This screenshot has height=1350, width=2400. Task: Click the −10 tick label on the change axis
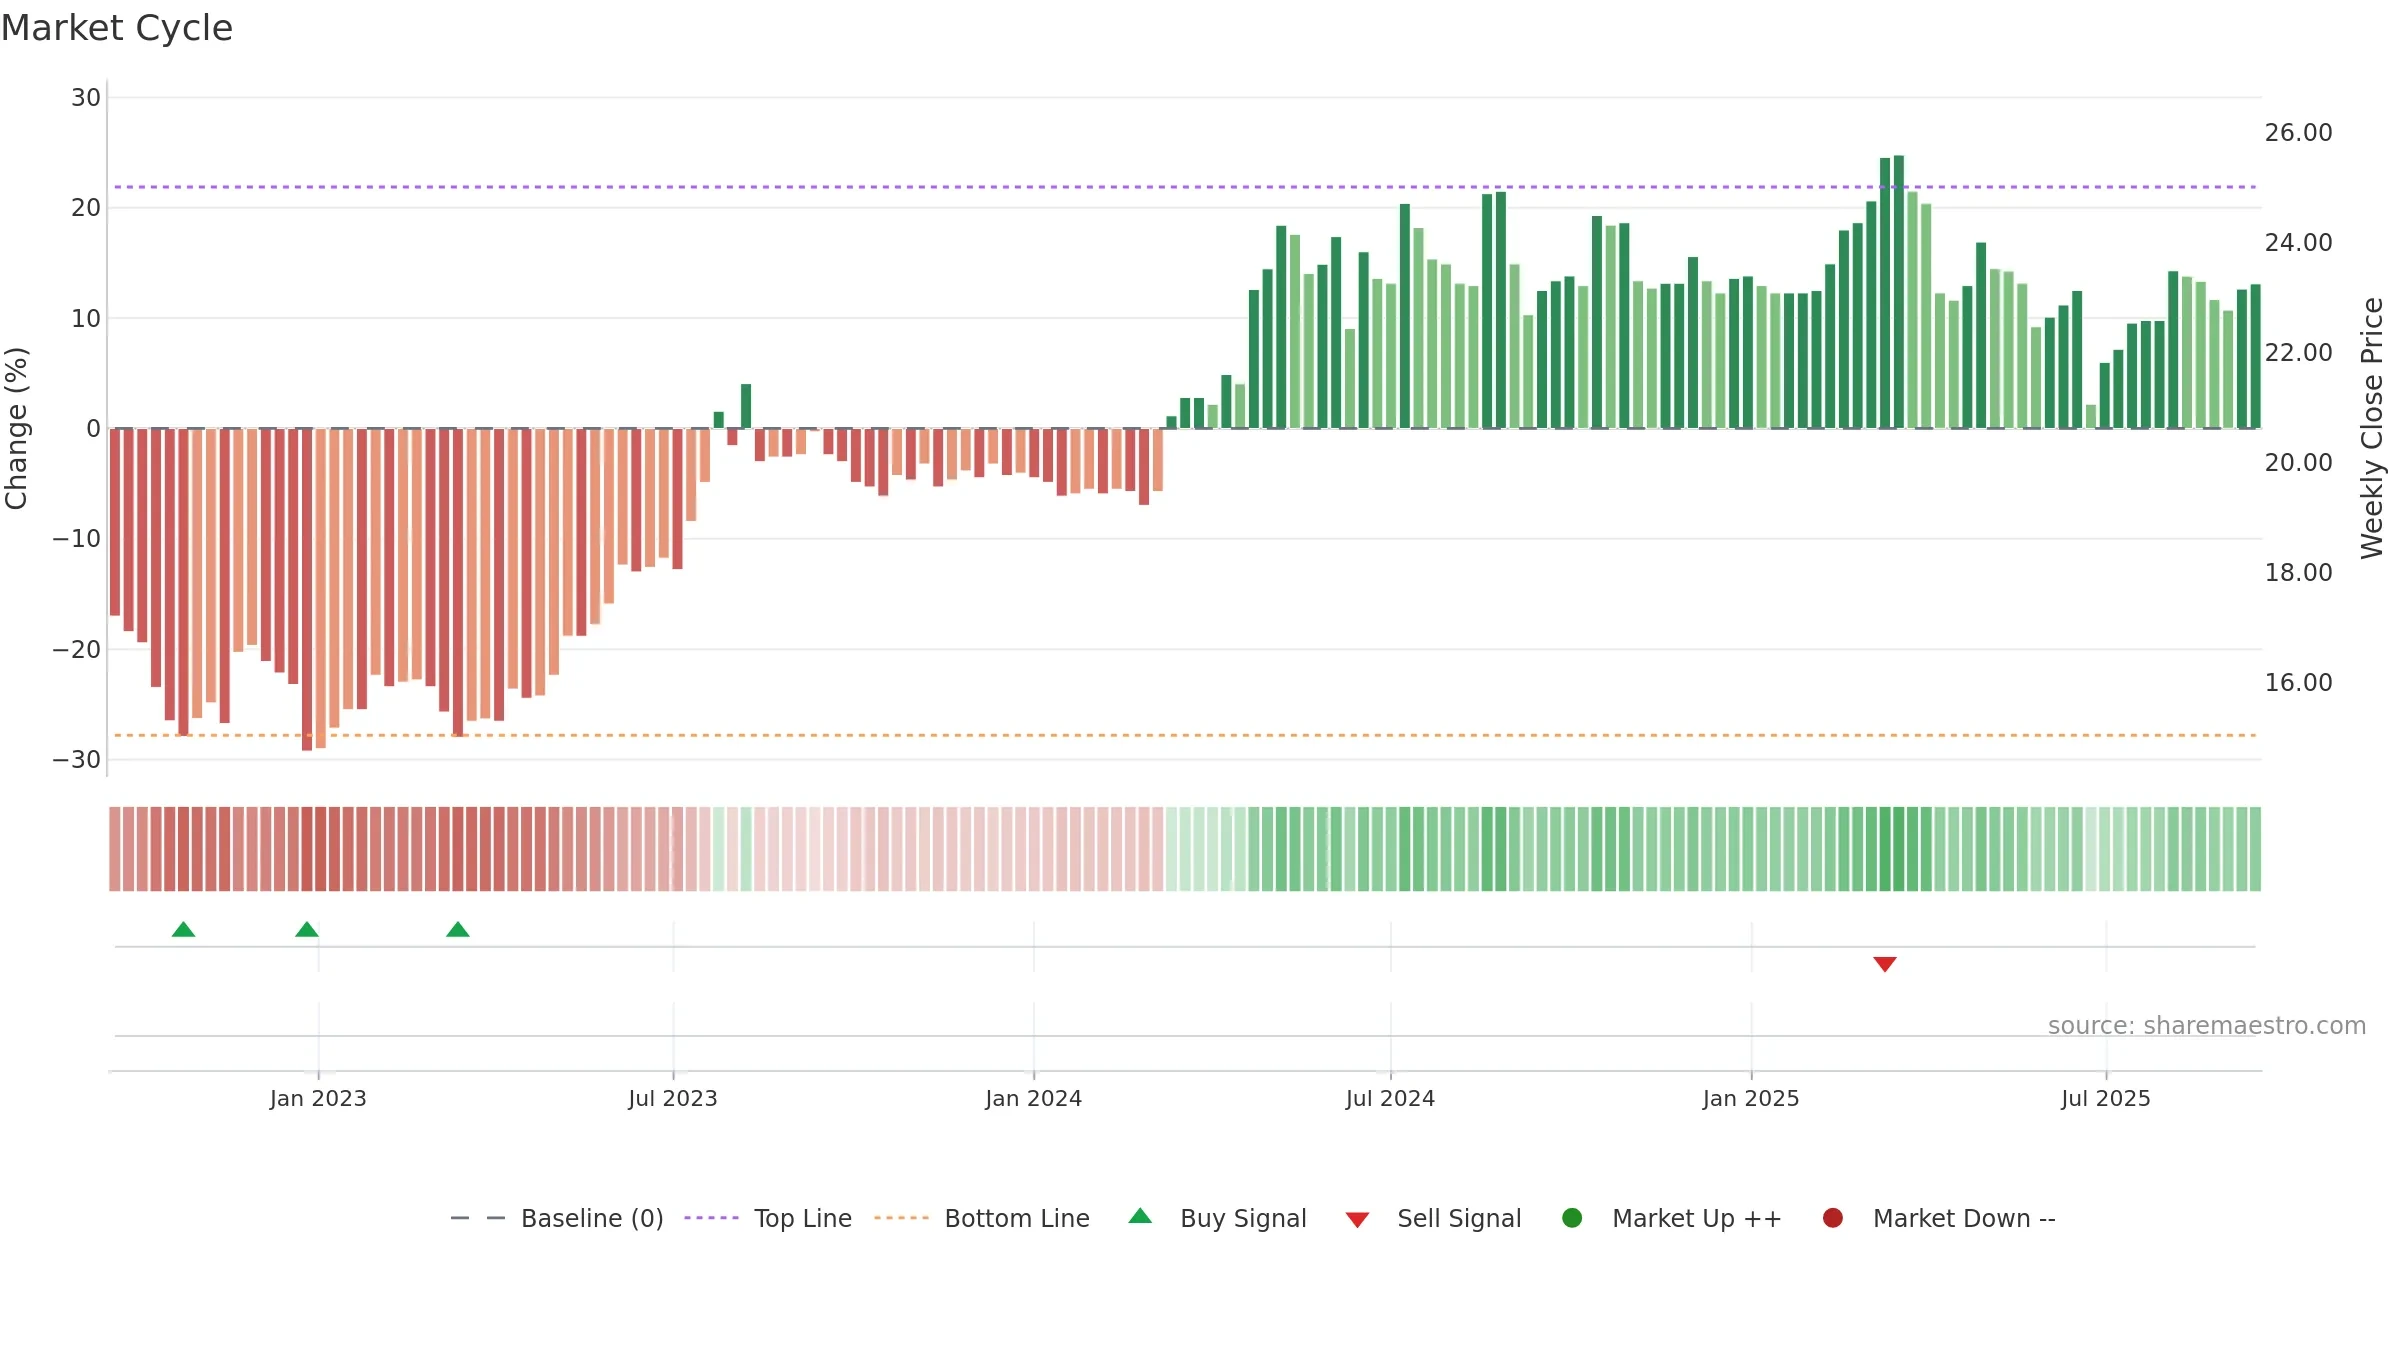(x=77, y=538)
